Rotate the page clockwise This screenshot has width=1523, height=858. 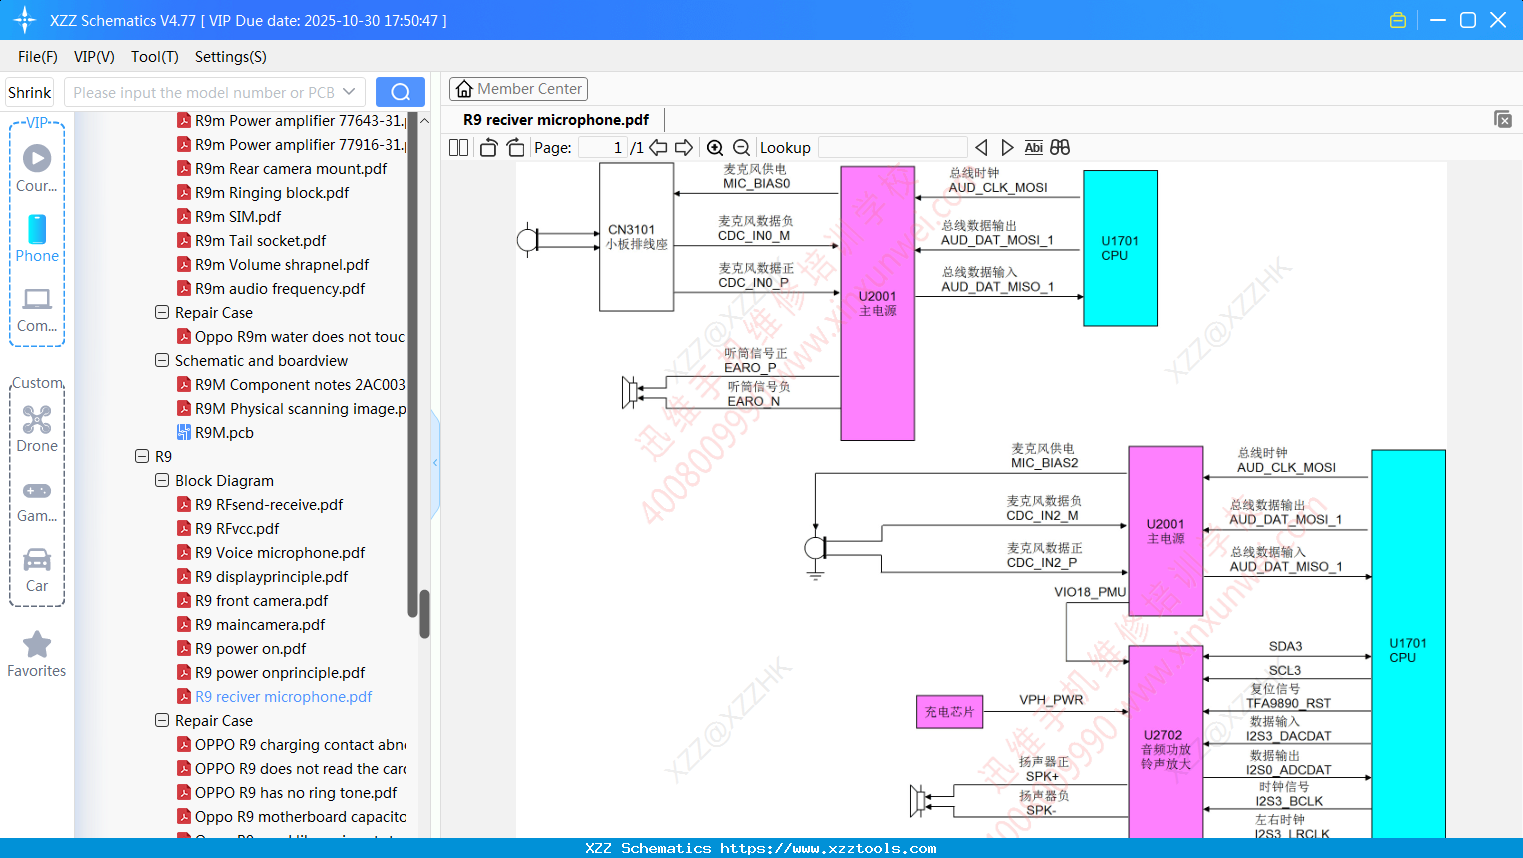(515, 147)
